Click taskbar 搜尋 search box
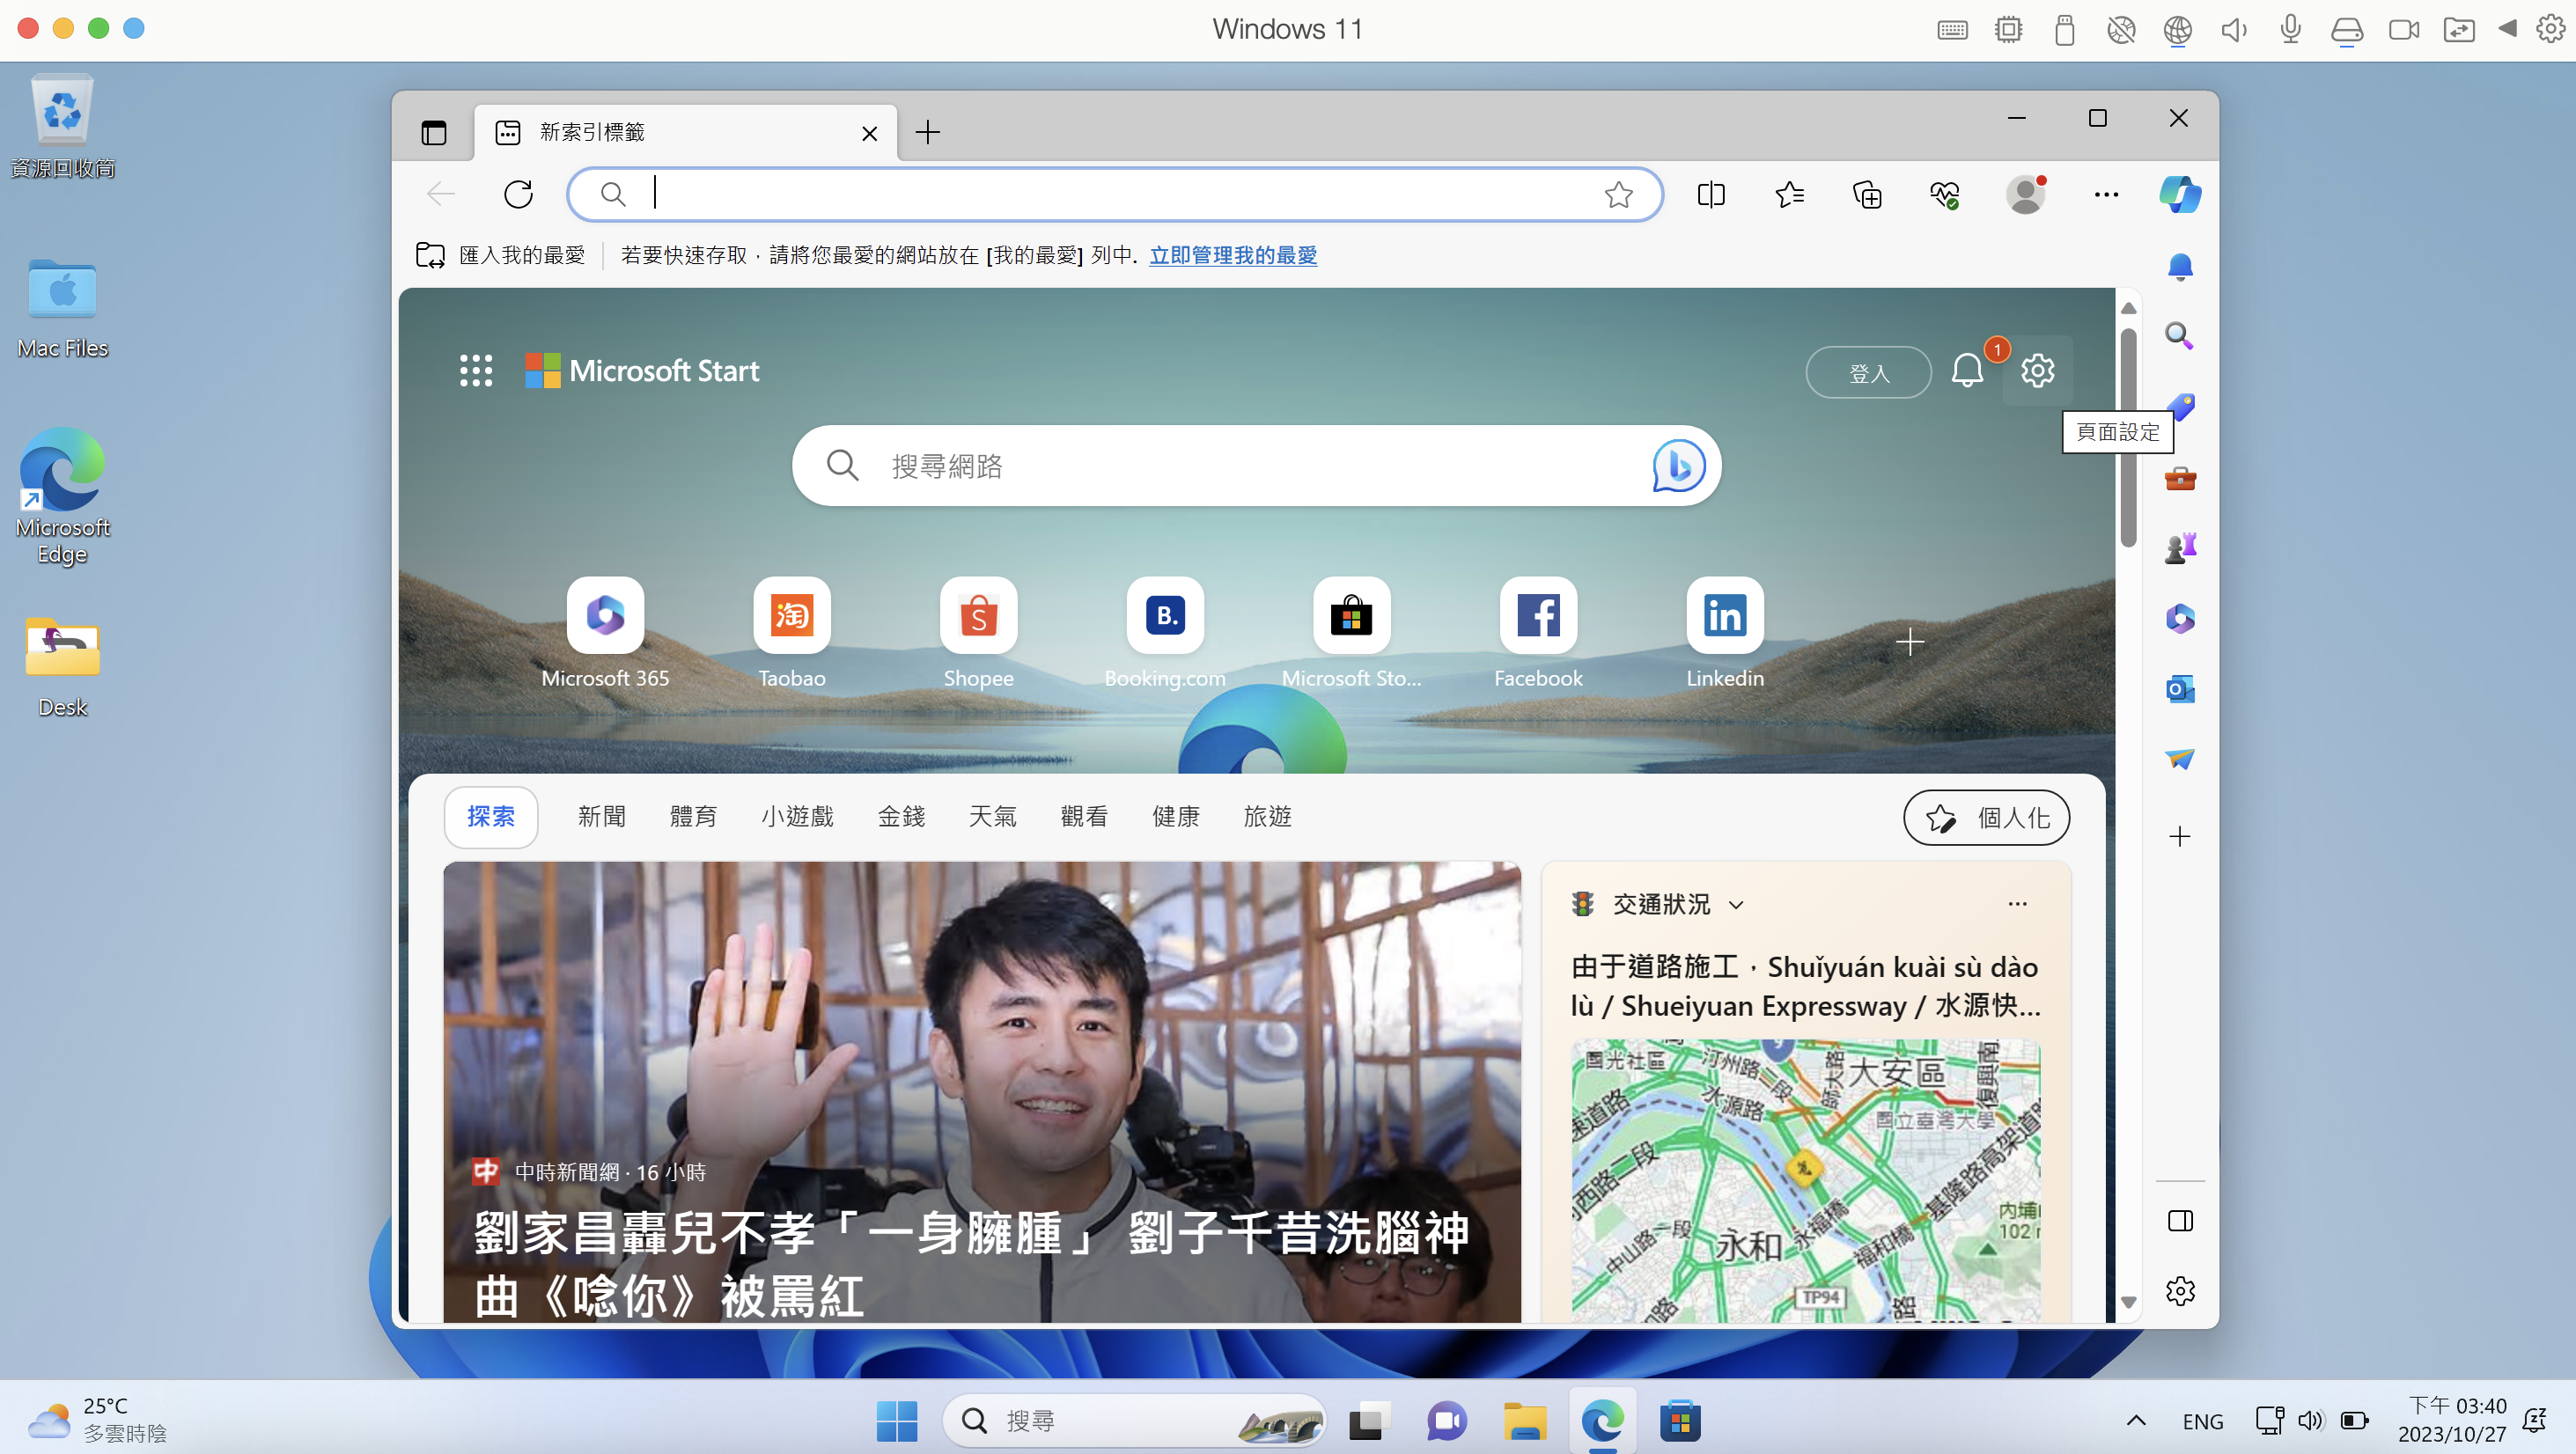 [x=1134, y=1421]
